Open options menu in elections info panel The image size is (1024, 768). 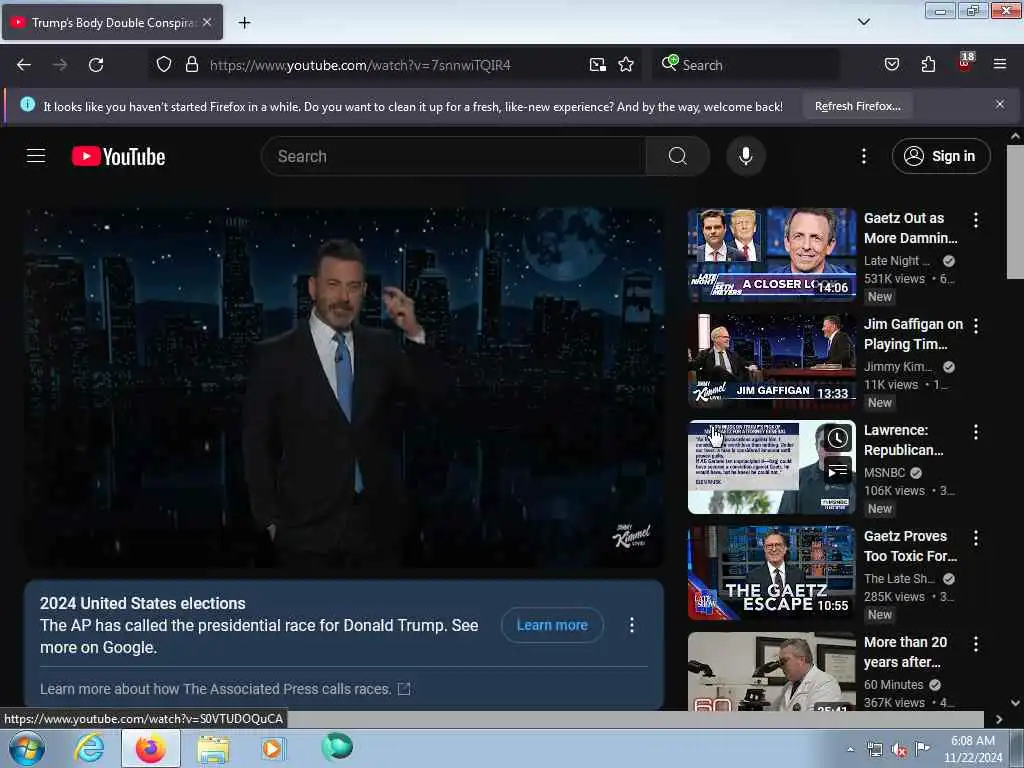pyautogui.click(x=632, y=625)
